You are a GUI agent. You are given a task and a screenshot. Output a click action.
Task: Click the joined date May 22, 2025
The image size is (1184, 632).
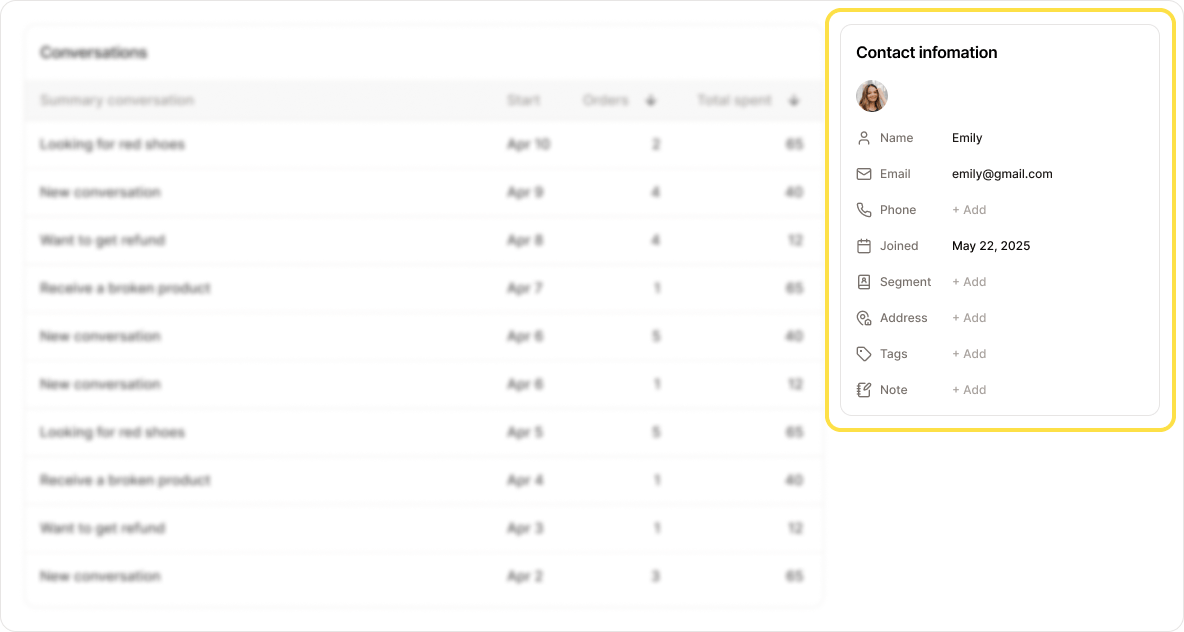(991, 246)
